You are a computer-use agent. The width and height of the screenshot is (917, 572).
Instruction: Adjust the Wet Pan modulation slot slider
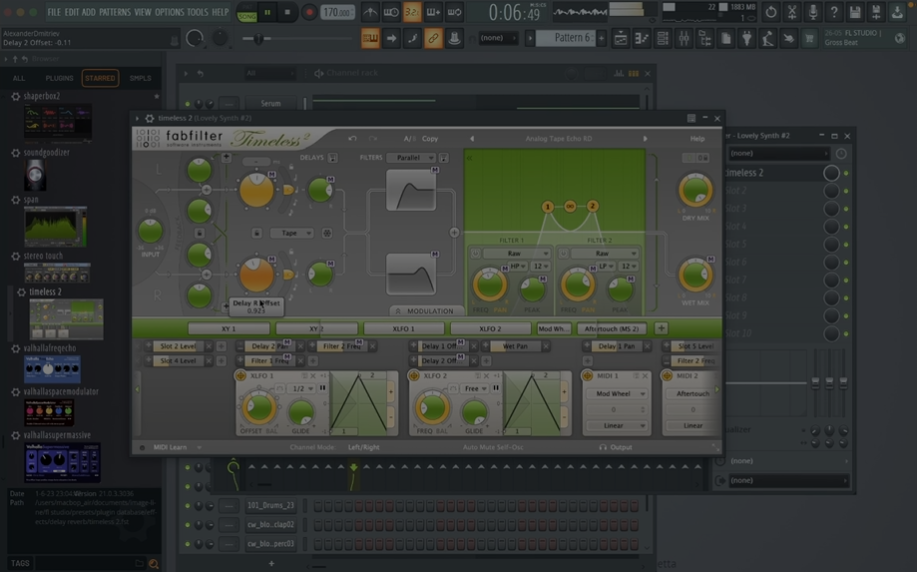point(515,346)
